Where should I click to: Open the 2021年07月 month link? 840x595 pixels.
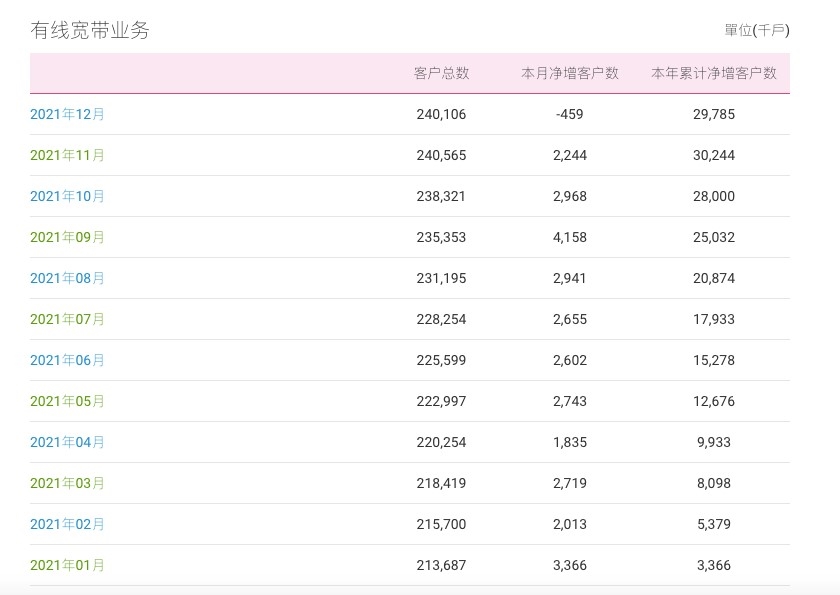coord(67,319)
